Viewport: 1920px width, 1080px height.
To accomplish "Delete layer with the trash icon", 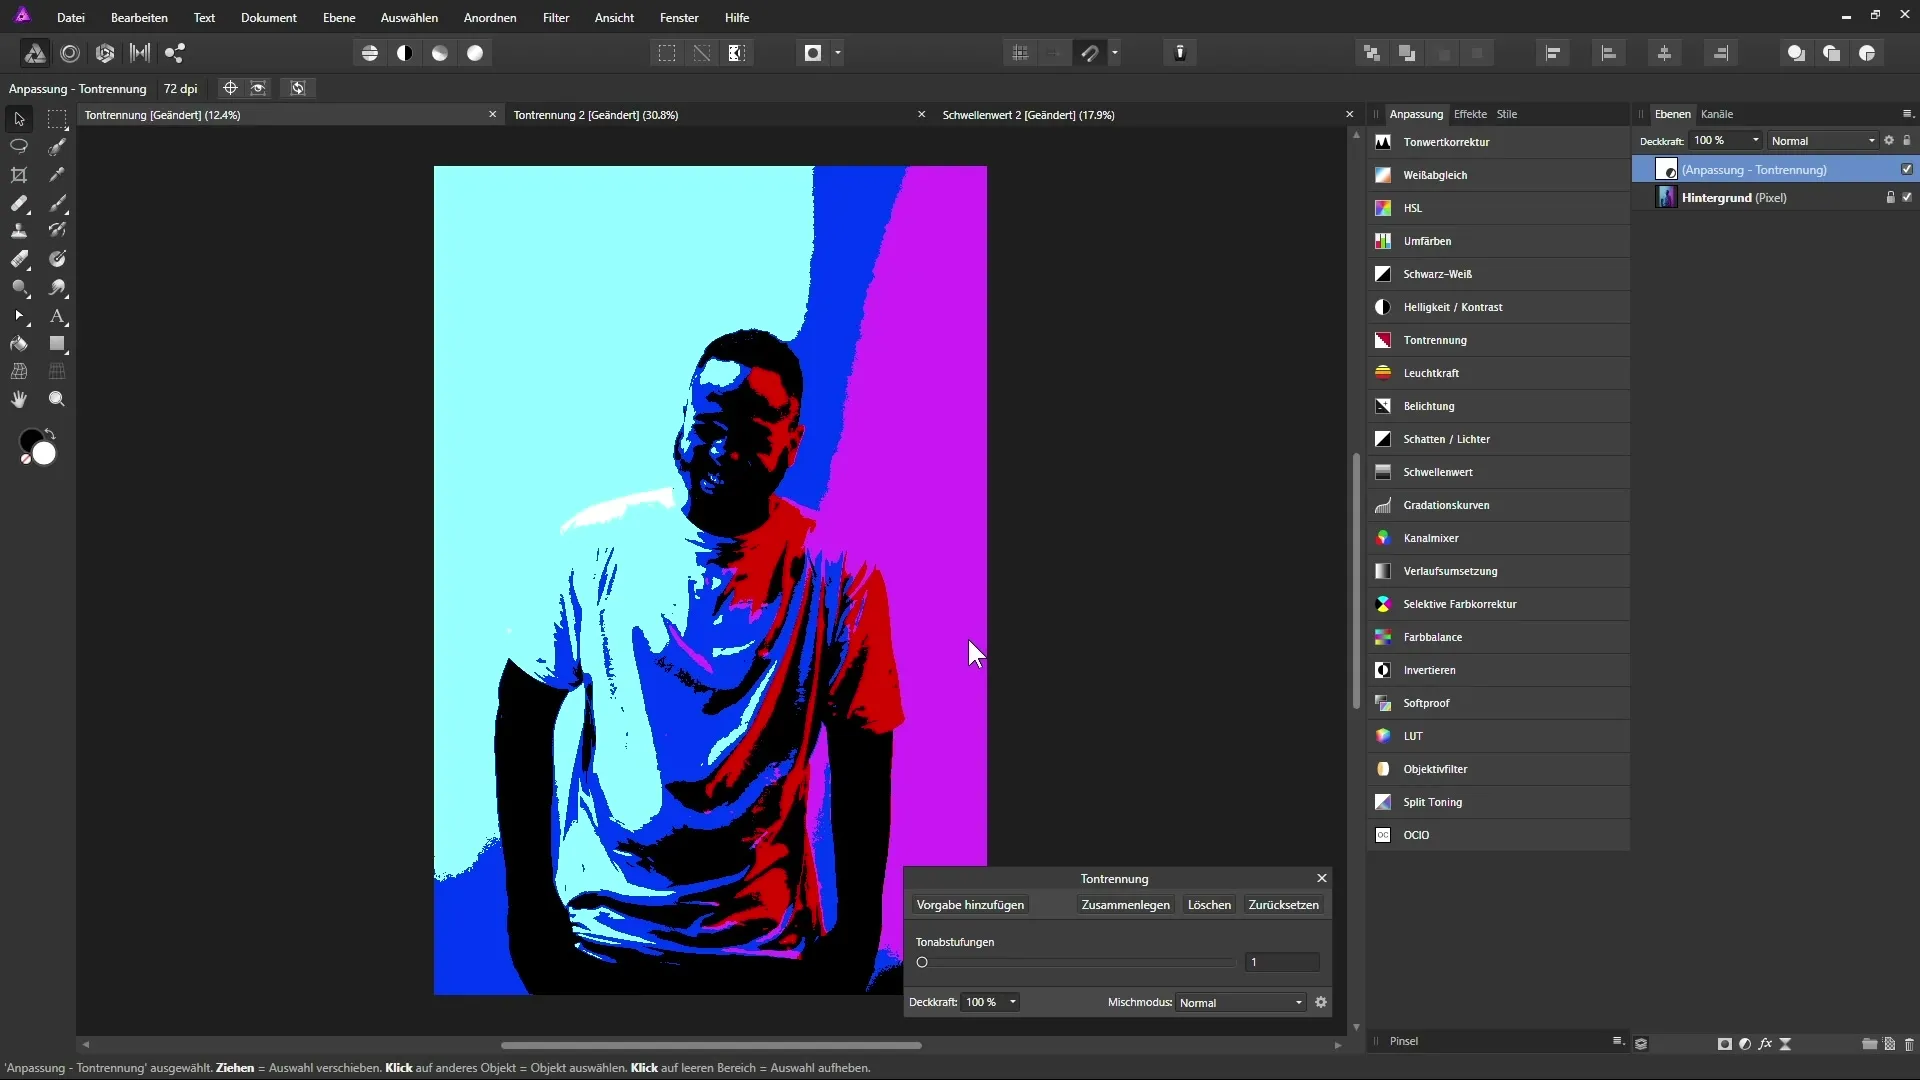I will pyautogui.click(x=1909, y=1044).
